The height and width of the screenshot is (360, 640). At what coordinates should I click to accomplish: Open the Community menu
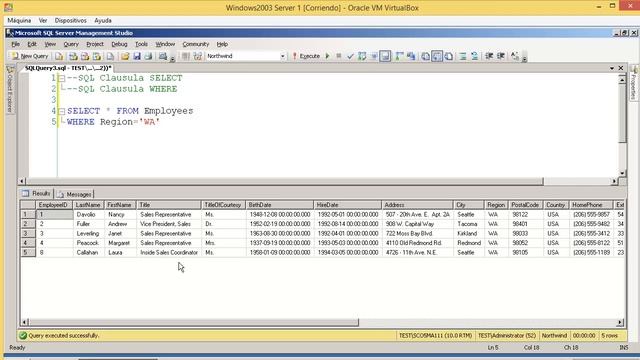196,44
